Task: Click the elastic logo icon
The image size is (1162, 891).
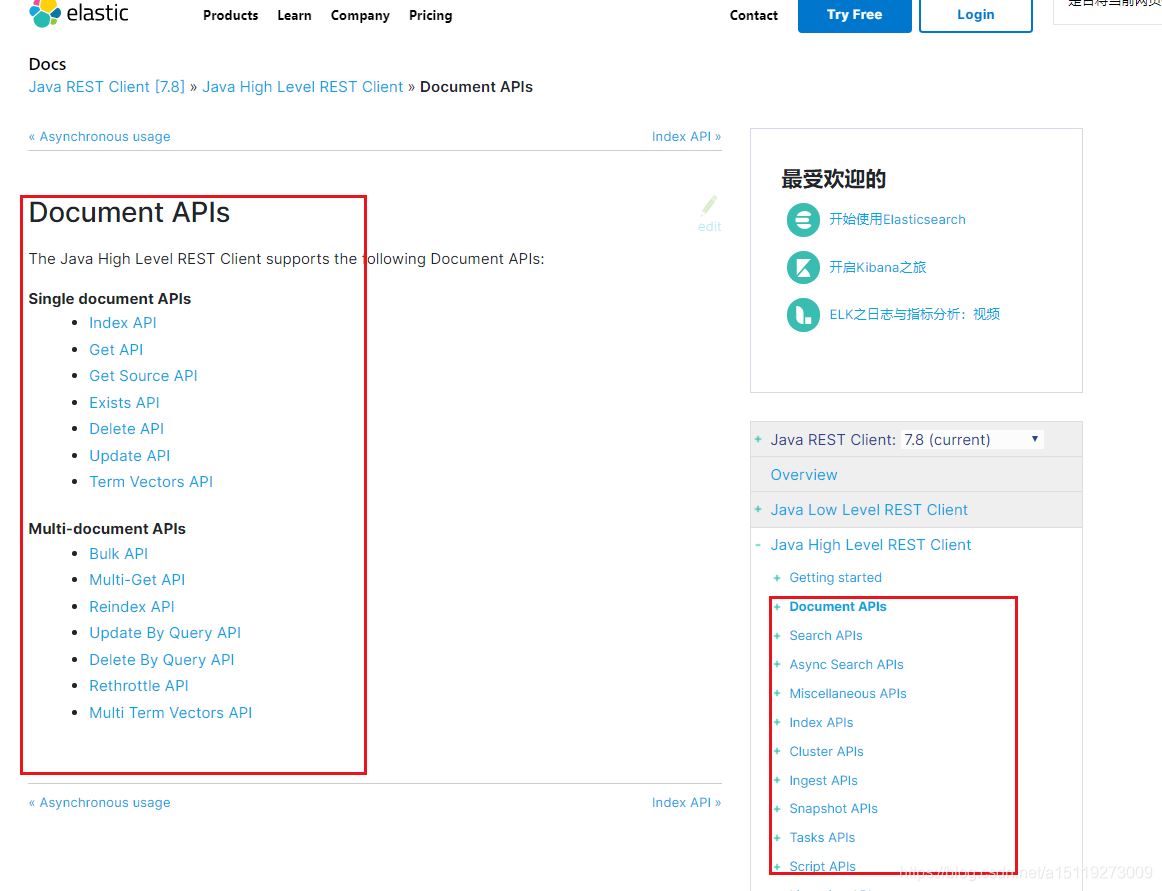Action: pyautogui.click(x=44, y=13)
